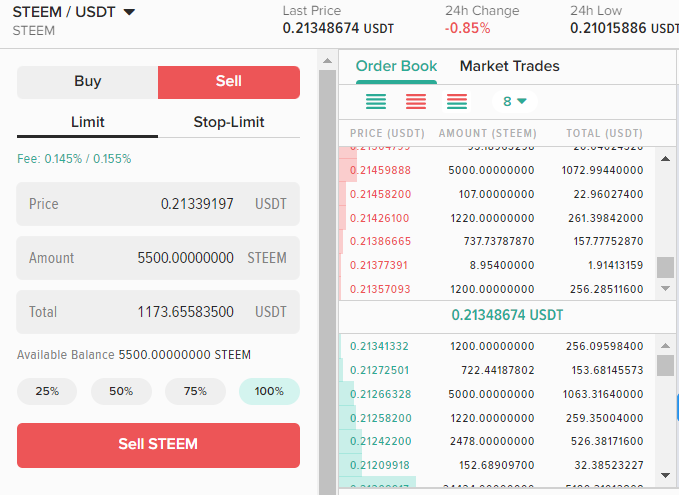Click total 1063.31640000 in bids
This screenshot has width=679, height=495.
tap(603, 394)
